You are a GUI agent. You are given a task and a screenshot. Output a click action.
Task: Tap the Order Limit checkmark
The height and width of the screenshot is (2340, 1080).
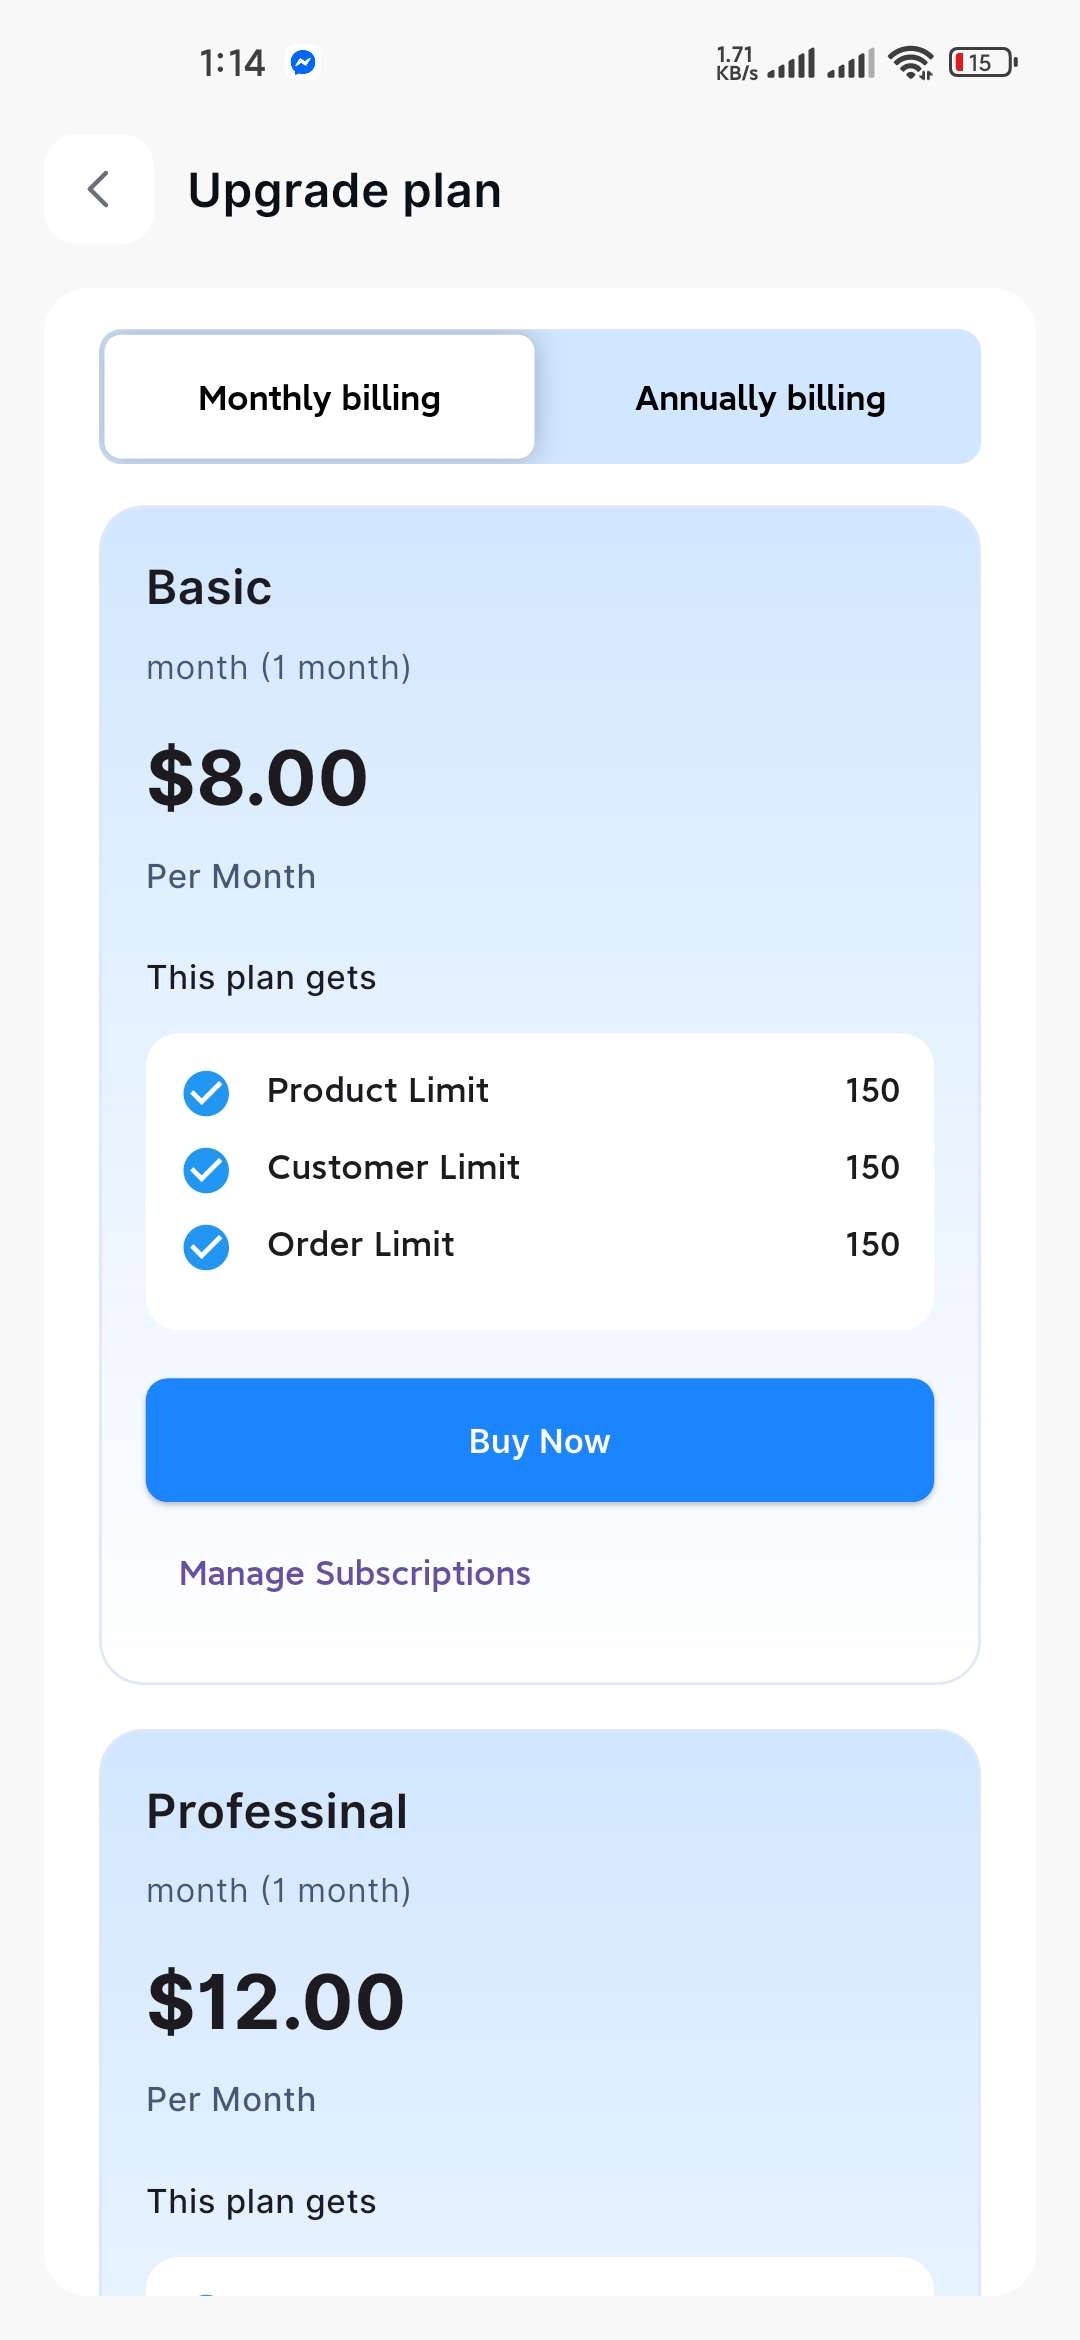[206, 1246]
